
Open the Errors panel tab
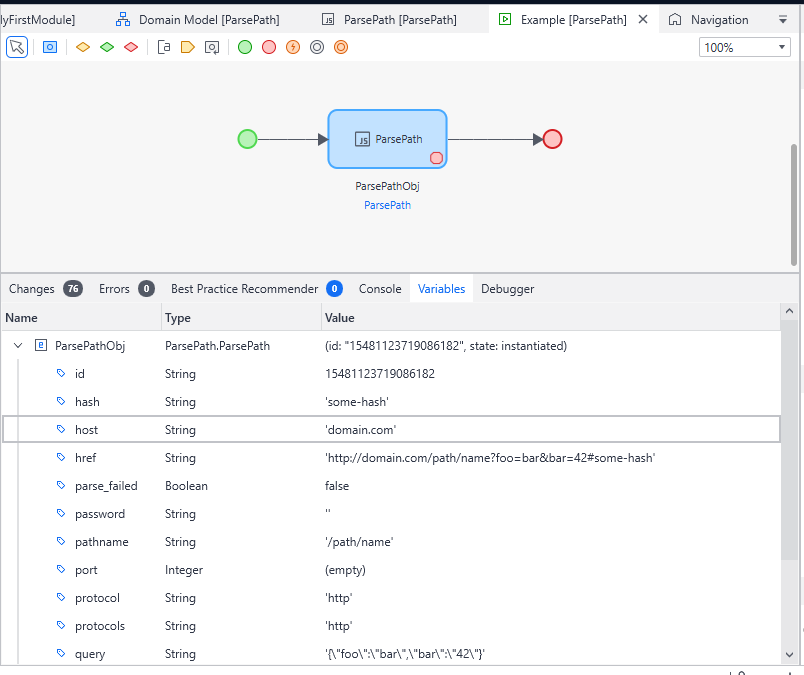(126, 289)
